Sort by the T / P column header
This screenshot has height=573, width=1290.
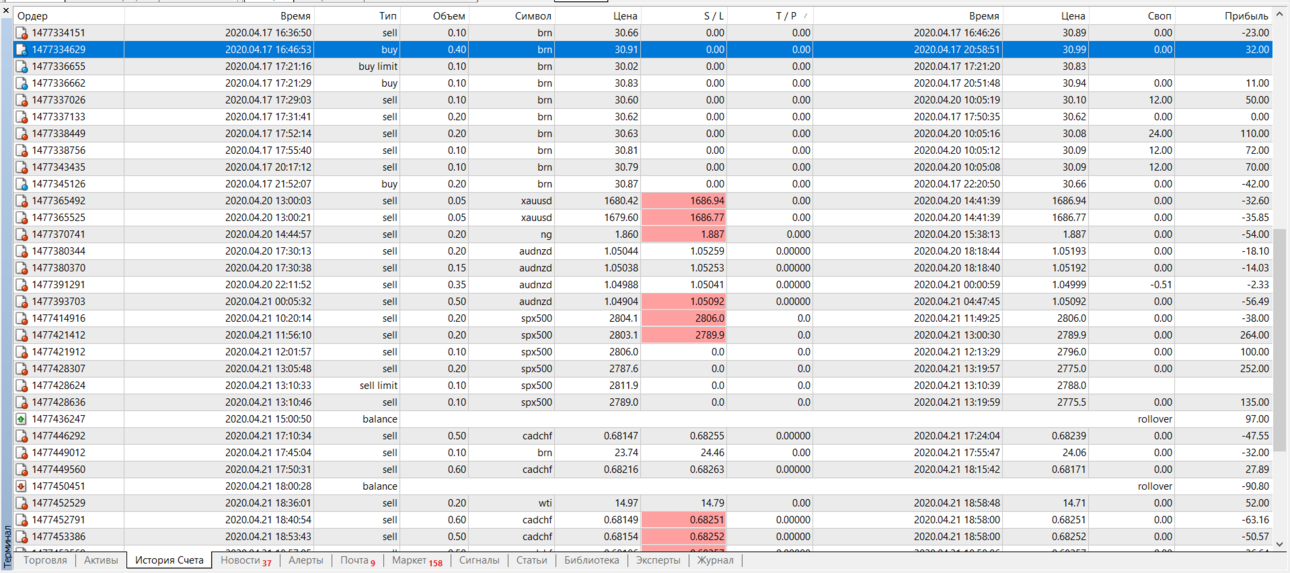(x=770, y=16)
